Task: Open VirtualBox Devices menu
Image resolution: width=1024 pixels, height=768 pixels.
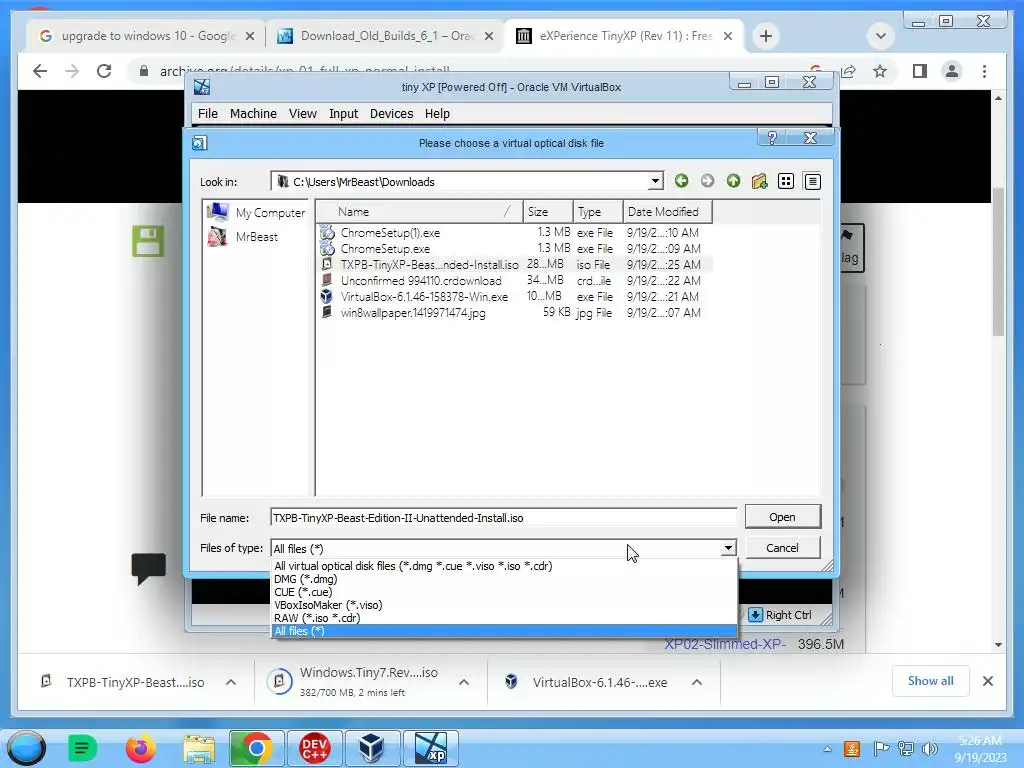Action: (x=391, y=114)
